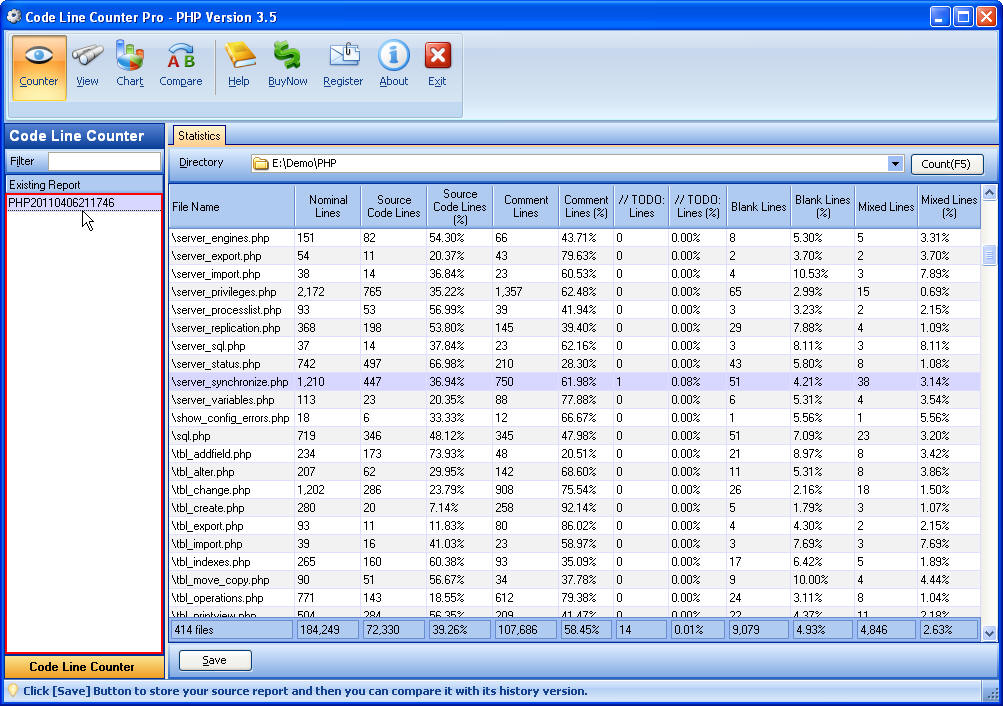
Task: Select row \tbl_operations.php
Action: 574,598
